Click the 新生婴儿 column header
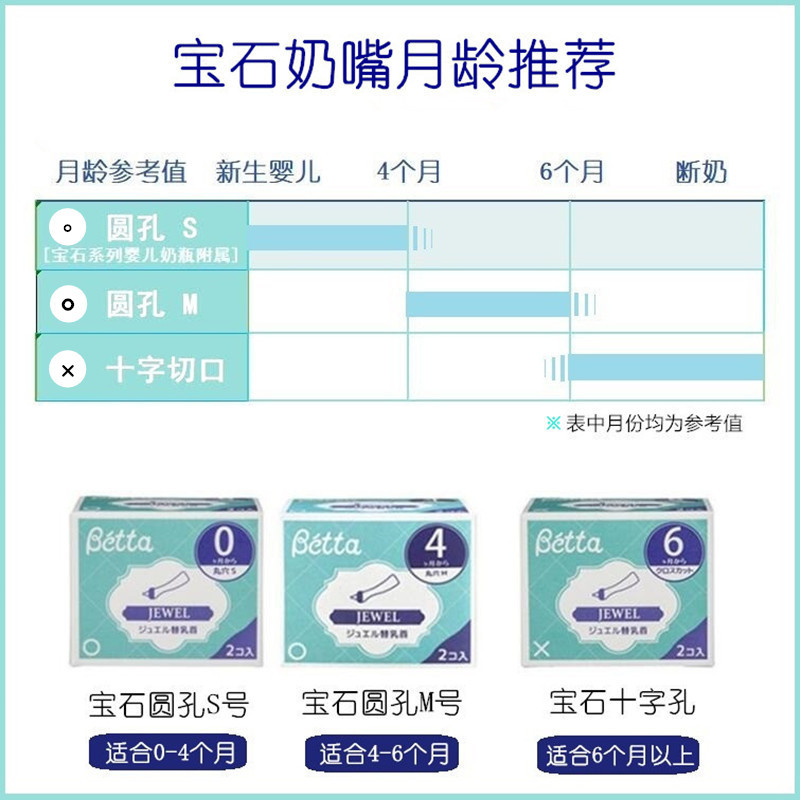800x800 pixels. click(x=268, y=171)
